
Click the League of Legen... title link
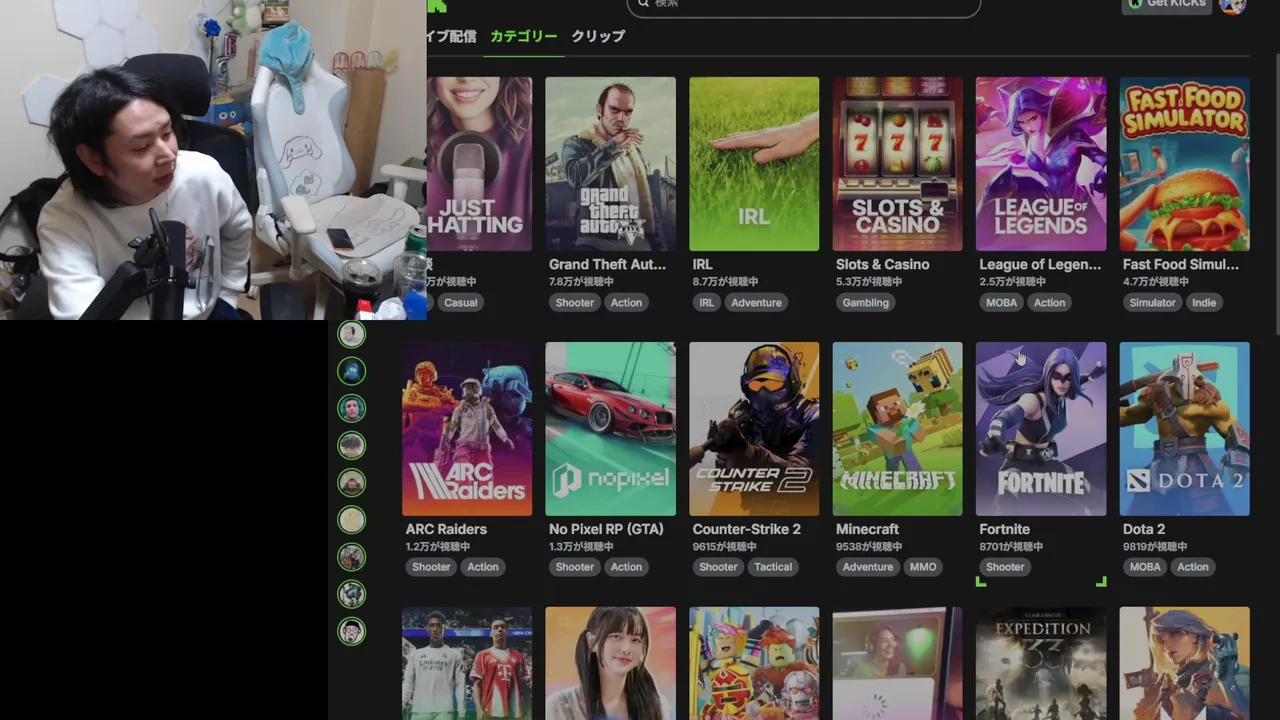(x=1040, y=264)
